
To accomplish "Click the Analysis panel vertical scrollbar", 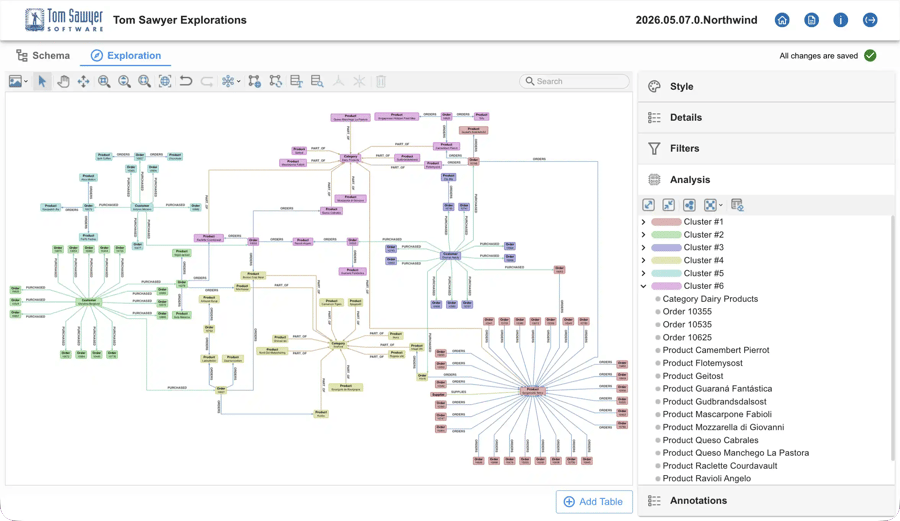I will tap(893, 339).
